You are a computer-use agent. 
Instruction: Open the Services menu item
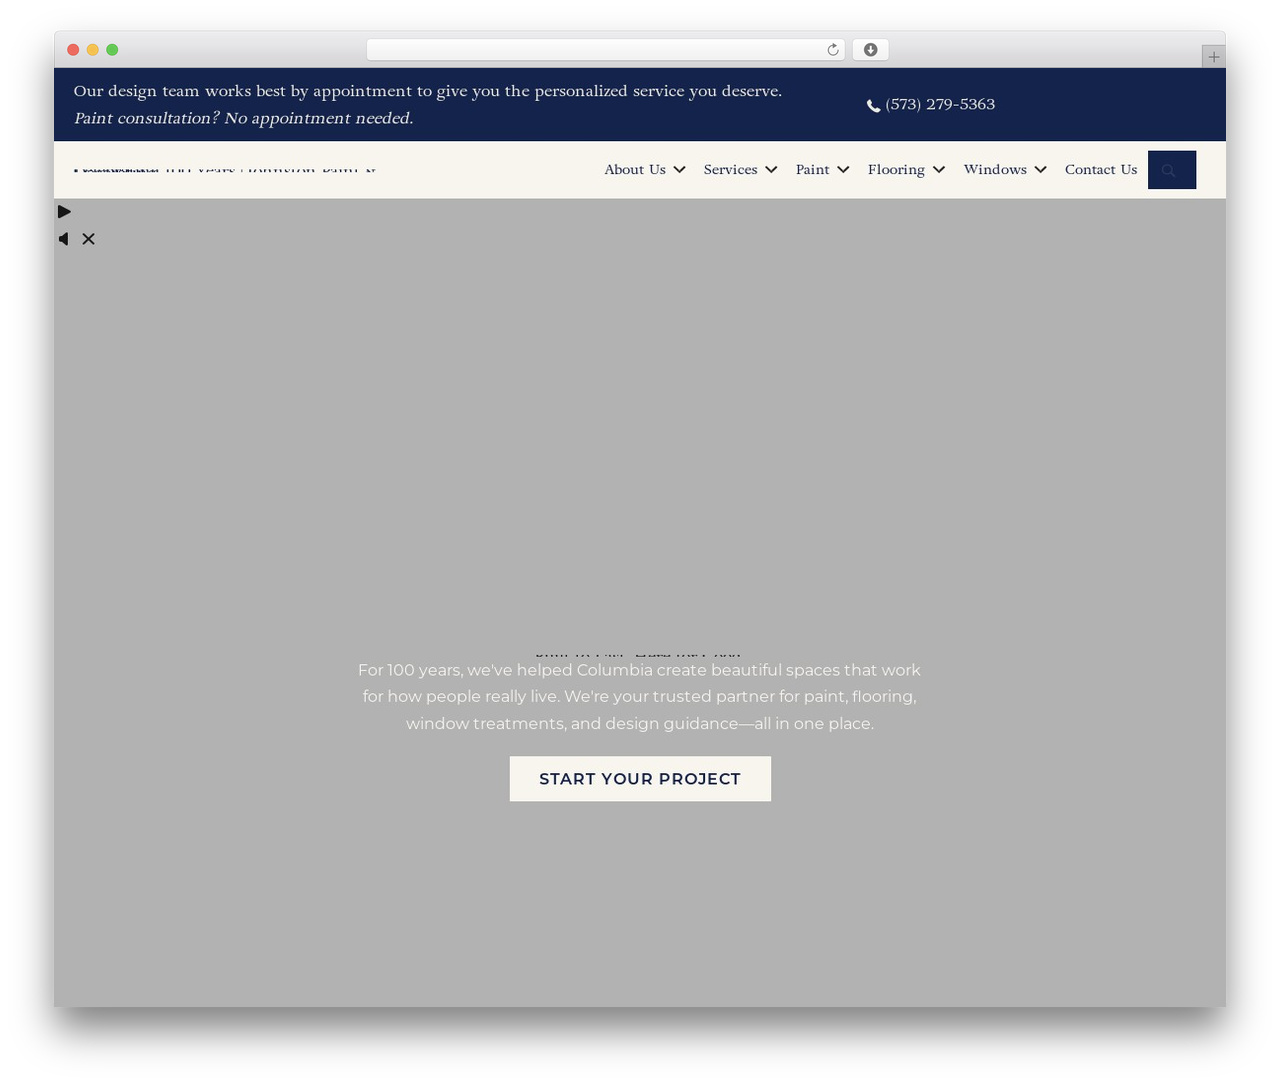730,170
